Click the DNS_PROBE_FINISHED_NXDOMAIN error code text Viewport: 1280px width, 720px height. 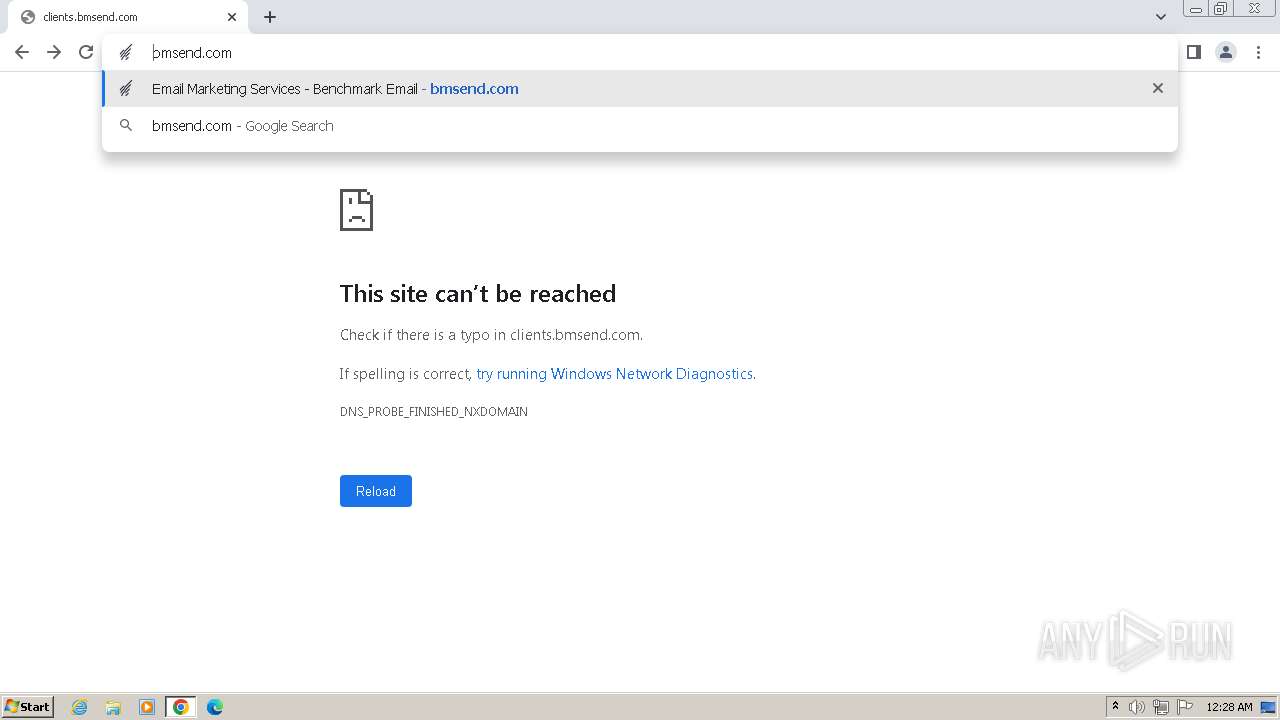(434, 412)
